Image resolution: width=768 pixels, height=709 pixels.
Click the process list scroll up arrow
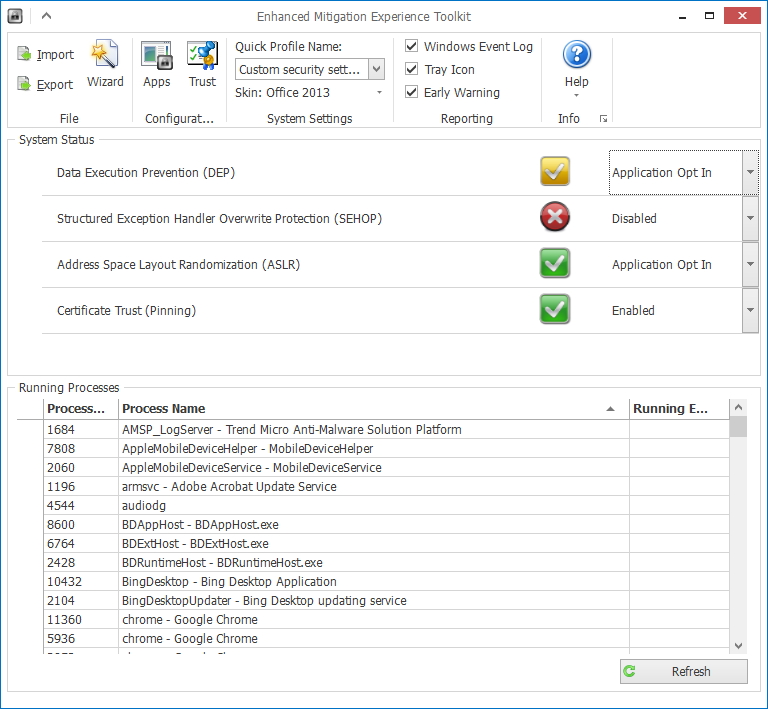738,407
